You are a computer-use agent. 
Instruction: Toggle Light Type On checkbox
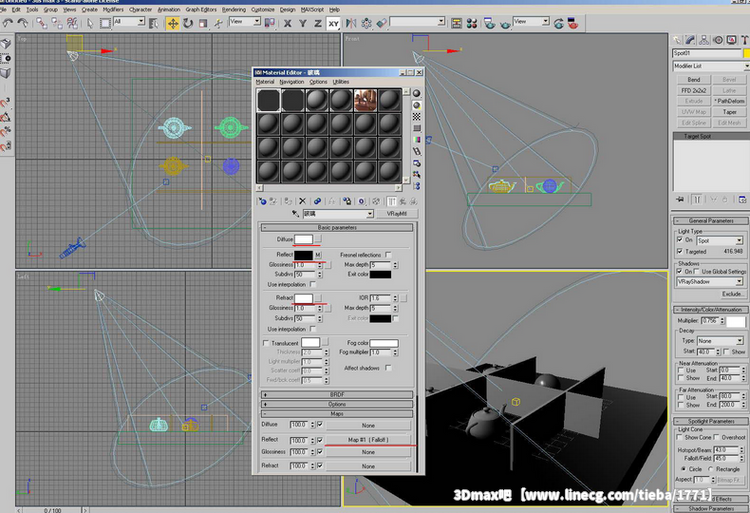pos(680,240)
